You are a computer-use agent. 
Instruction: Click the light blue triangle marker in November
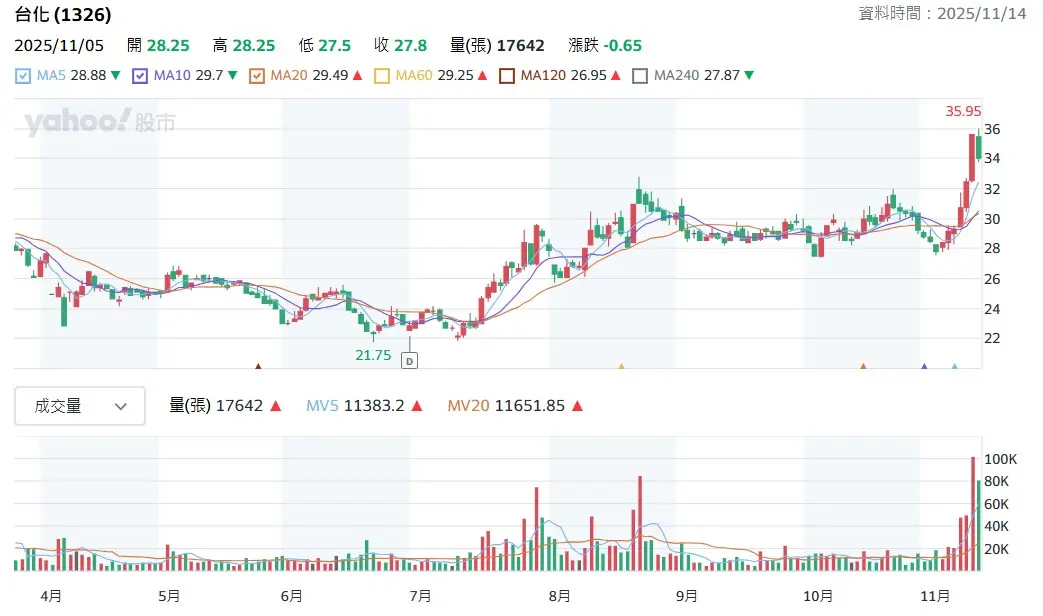tap(954, 367)
